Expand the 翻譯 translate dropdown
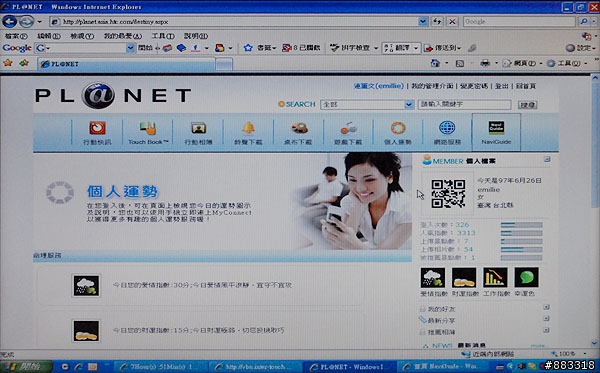The image size is (600, 373). click(x=416, y=48)
